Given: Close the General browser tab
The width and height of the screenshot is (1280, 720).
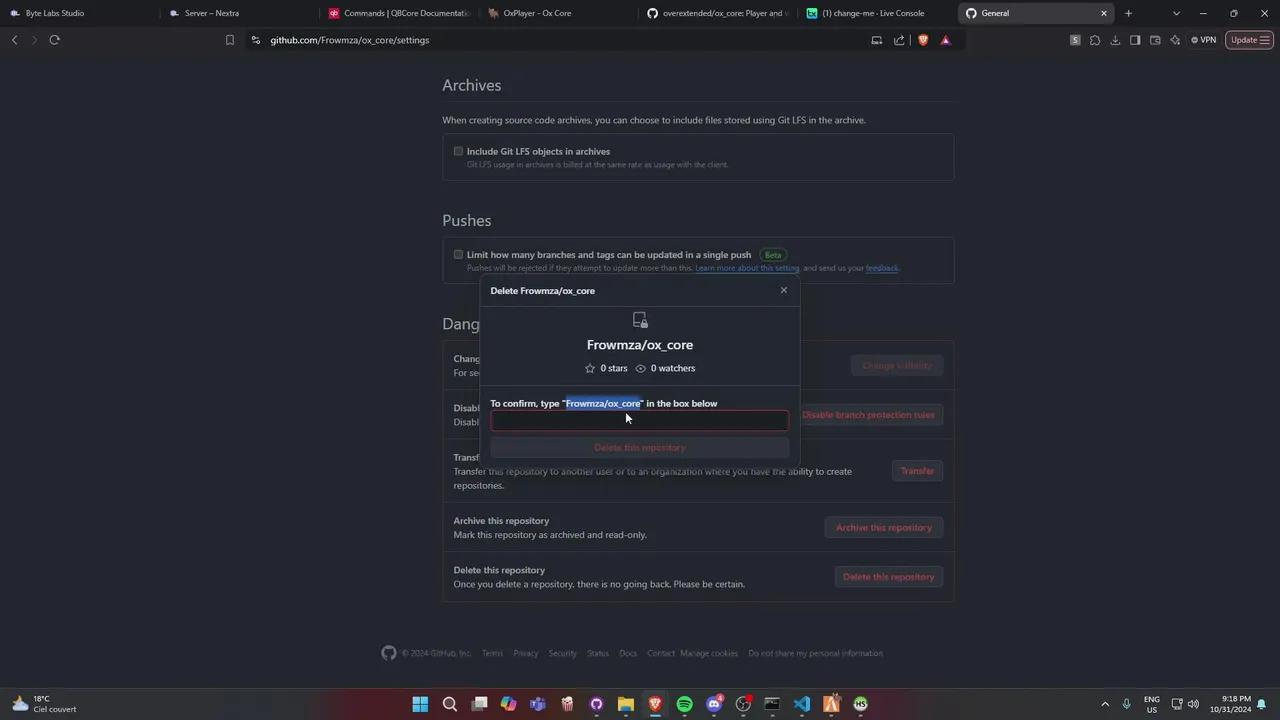Looking at the screenshot, I should (x=1104, y=13).
